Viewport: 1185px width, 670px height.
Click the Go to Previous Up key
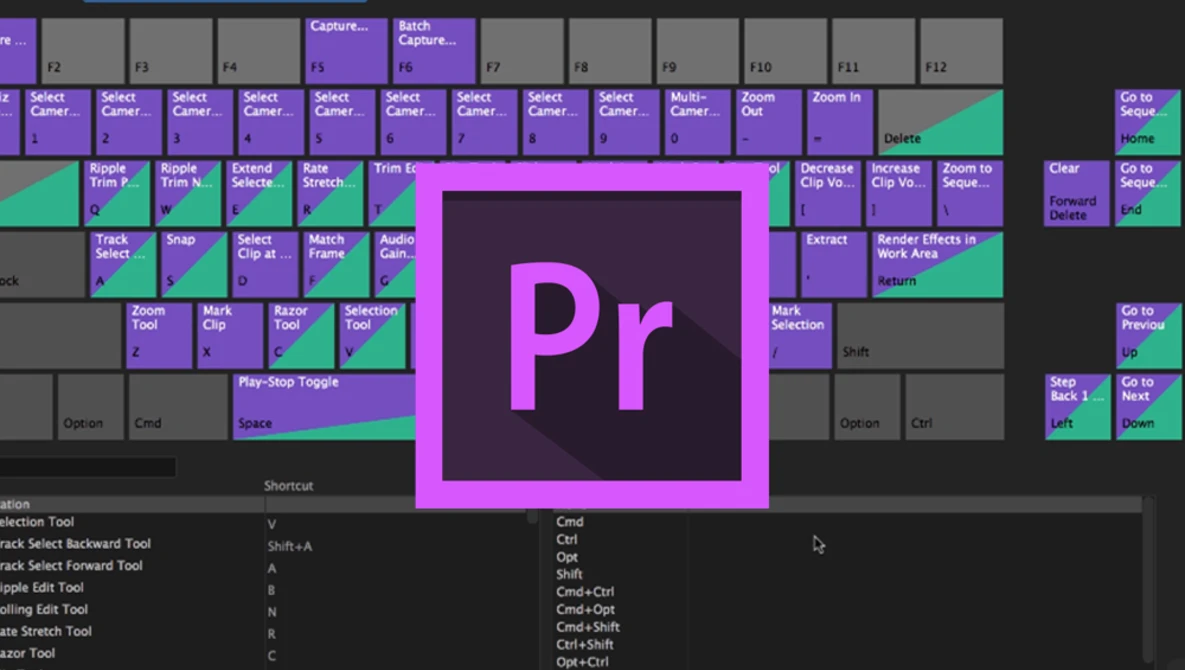point(1147,335)
